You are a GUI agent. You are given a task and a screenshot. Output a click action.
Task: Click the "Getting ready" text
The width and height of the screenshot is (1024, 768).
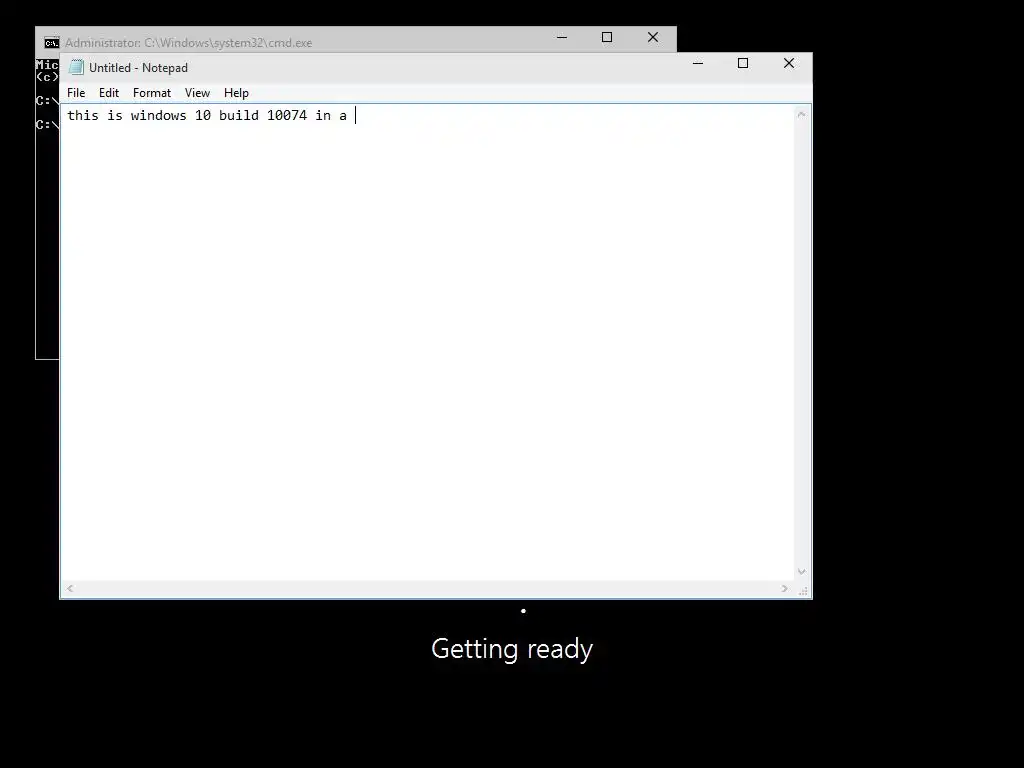coord(512,649)
